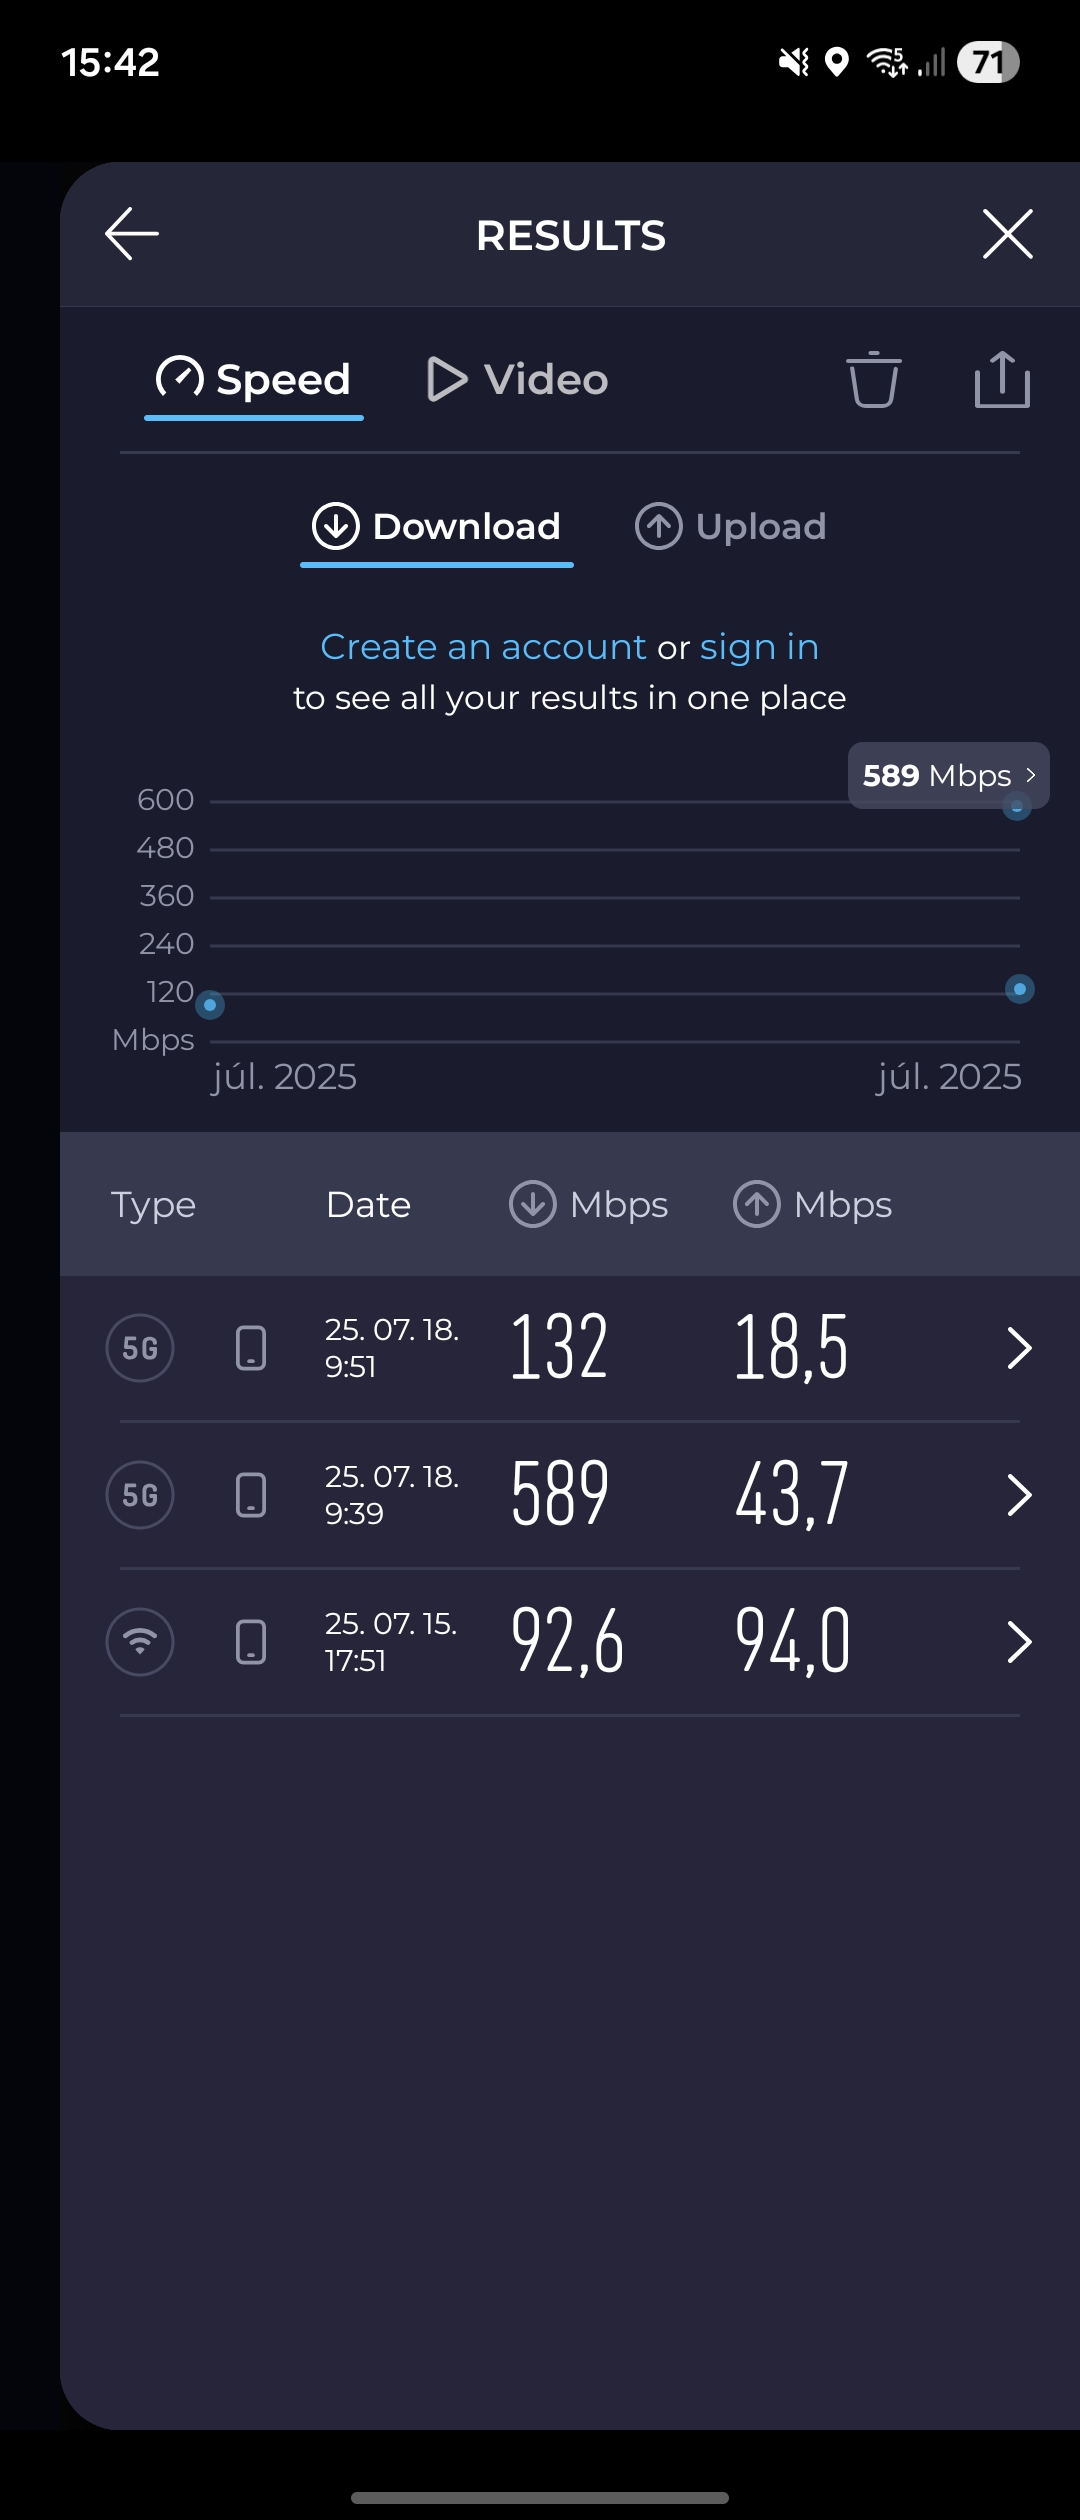Tap the back arrow icon
Screen dimensions: 1080x2520
132,234
